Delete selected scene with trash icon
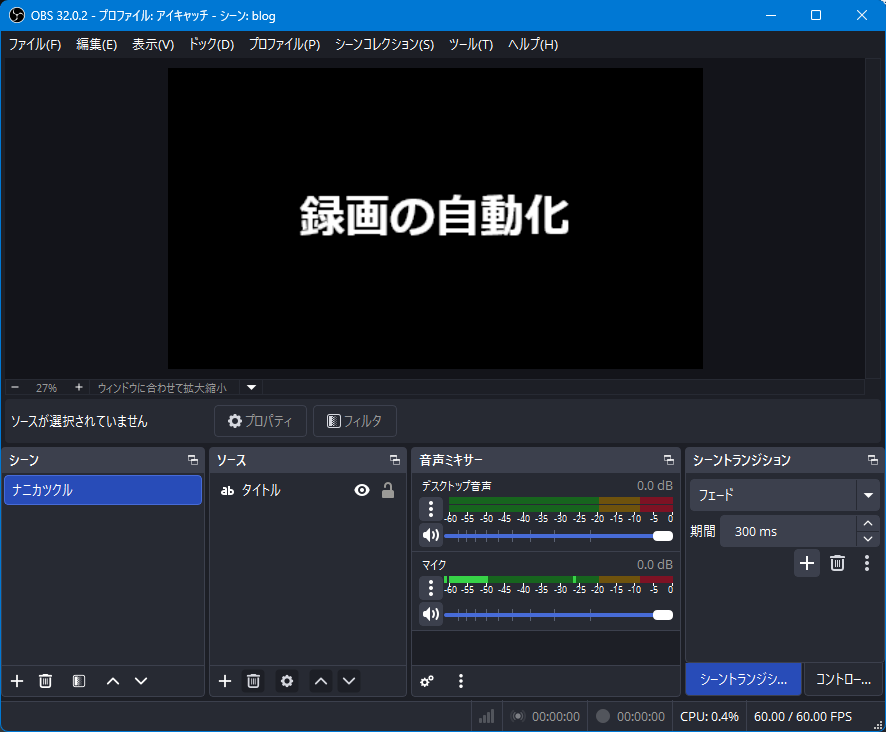This screenshot has width=886, height=732. 45,681
